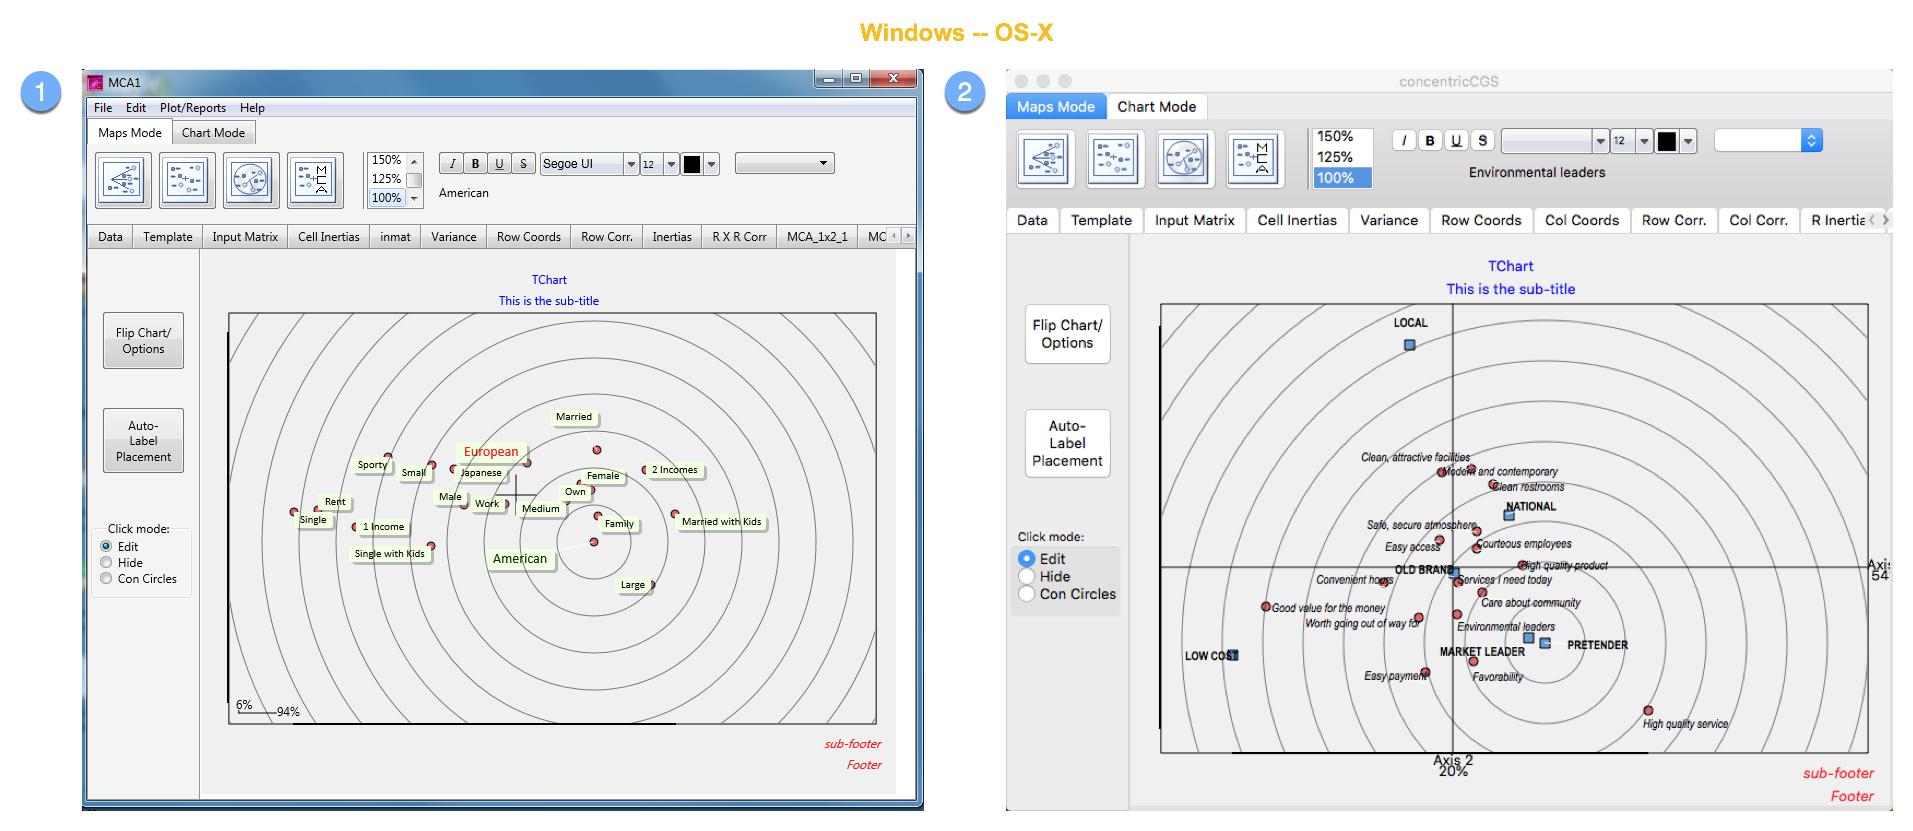Image resolution: width=1913 pixels, height=831 pixels.
Task: Click the black color swatch in MCA1 toolbar
Action: 692,164
